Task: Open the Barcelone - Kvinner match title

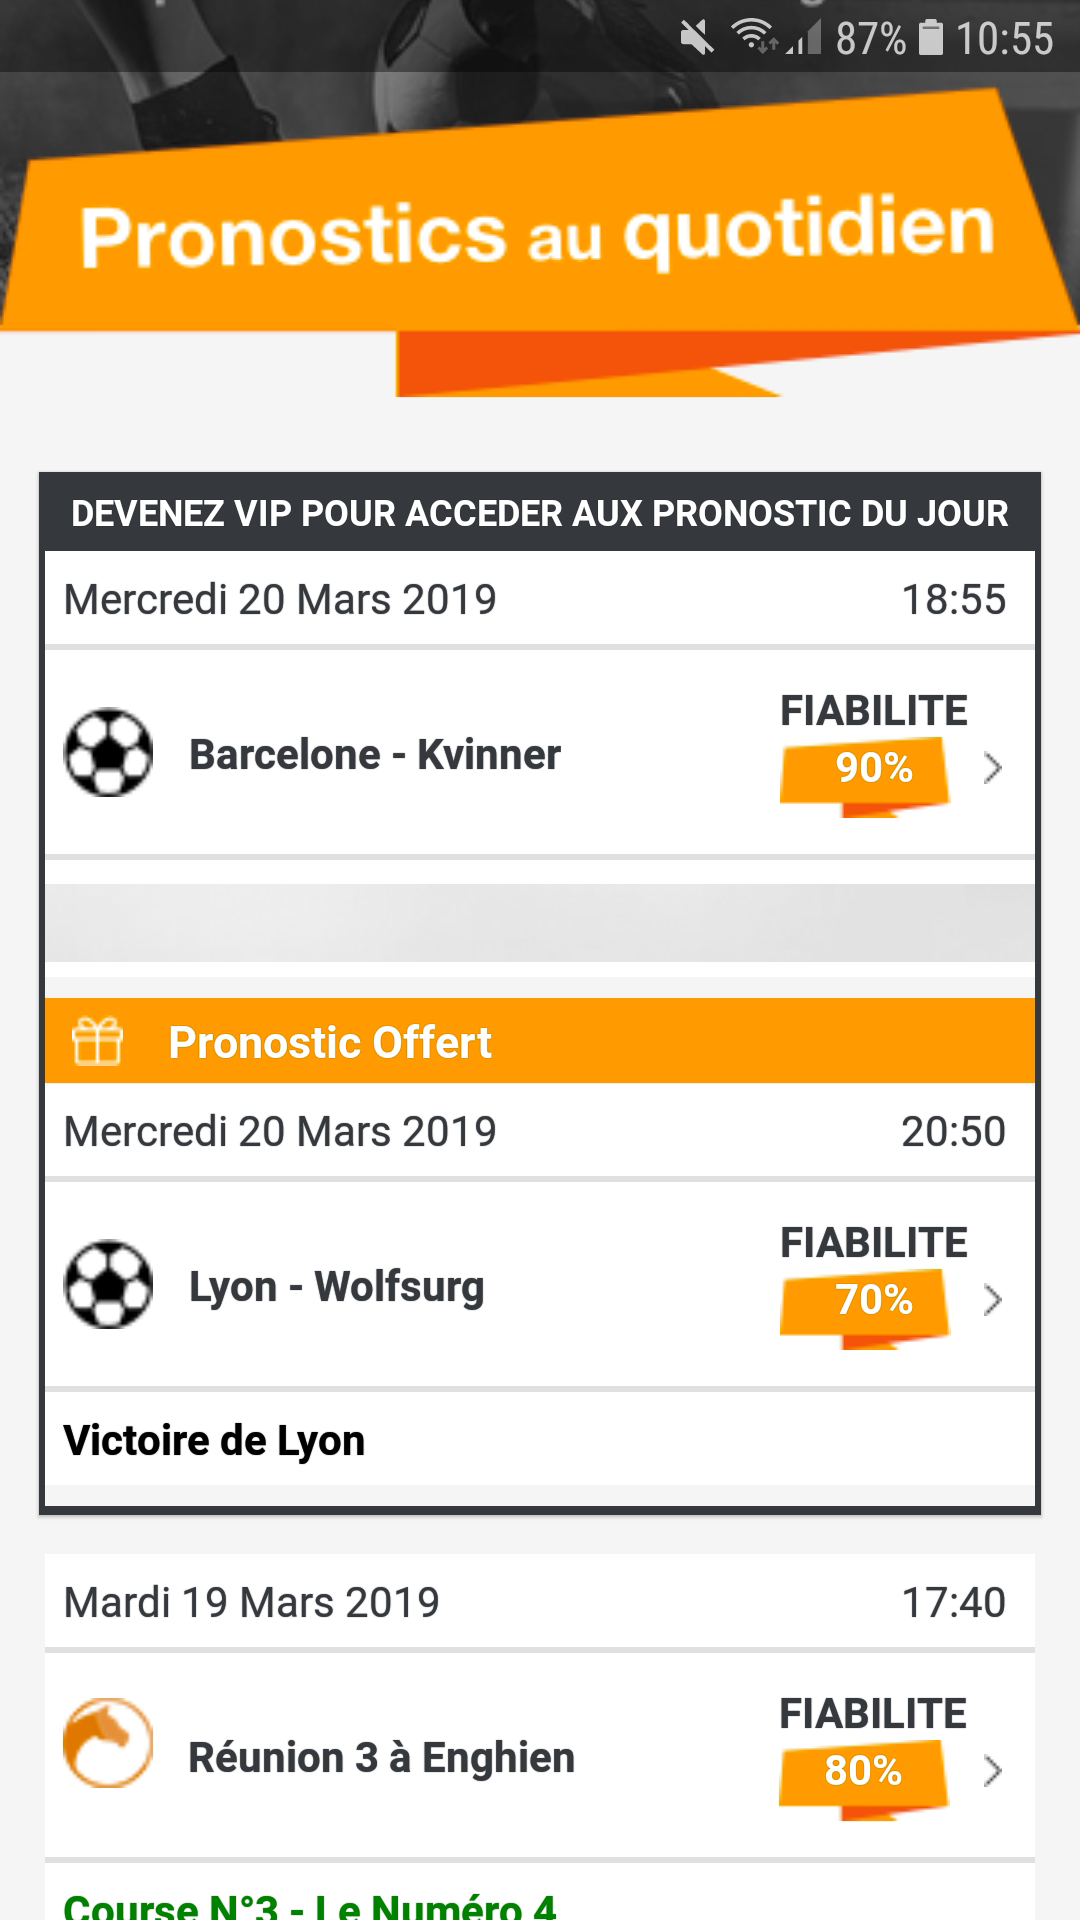Action: (375, 755)
